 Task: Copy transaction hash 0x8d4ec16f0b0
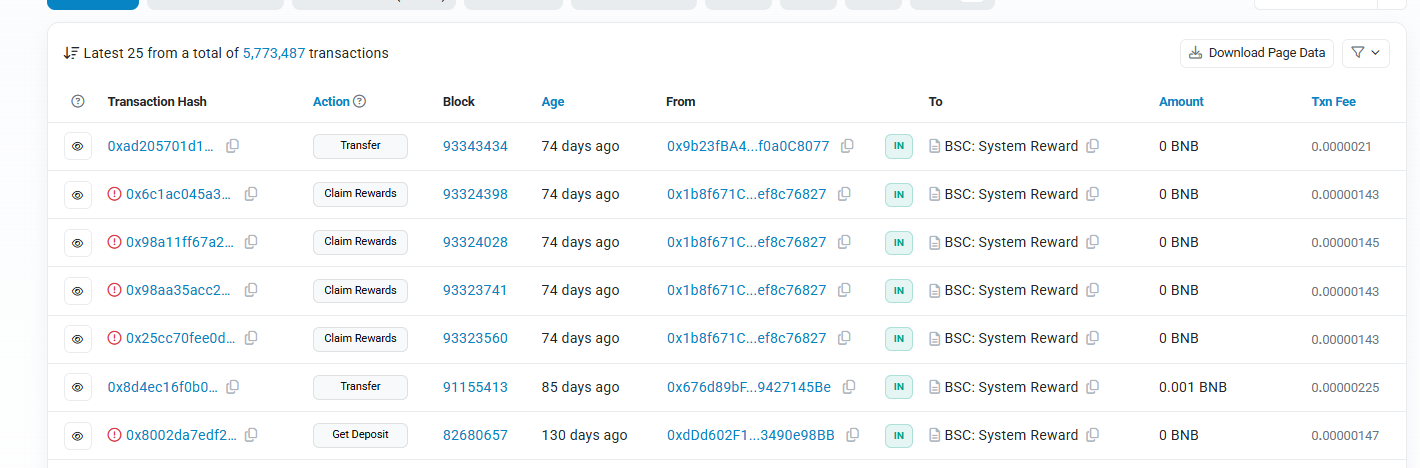click(232, 387)
